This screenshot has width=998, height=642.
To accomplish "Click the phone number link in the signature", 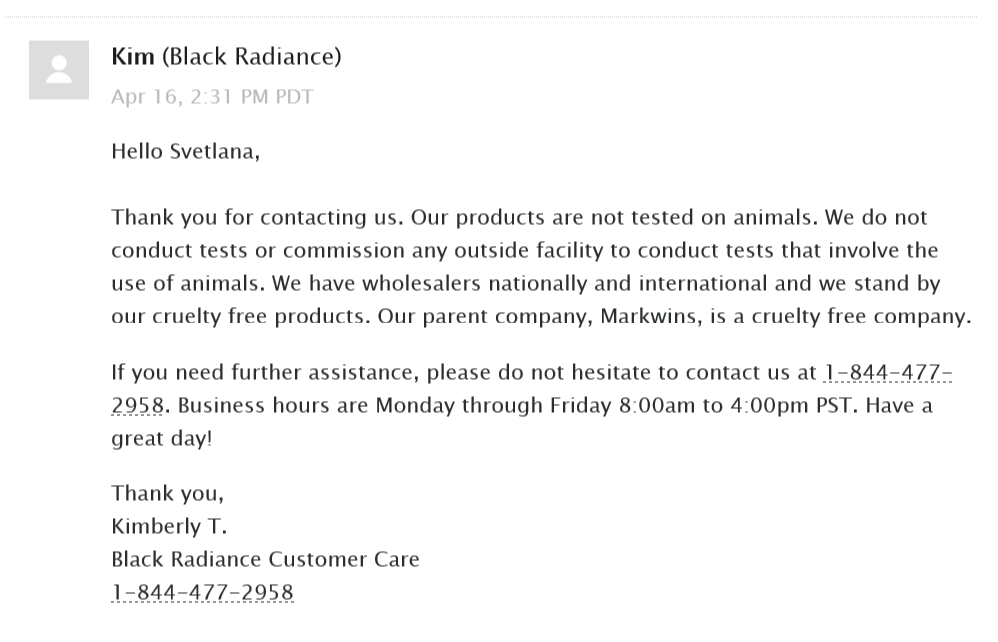I will (x=202, y=592).
